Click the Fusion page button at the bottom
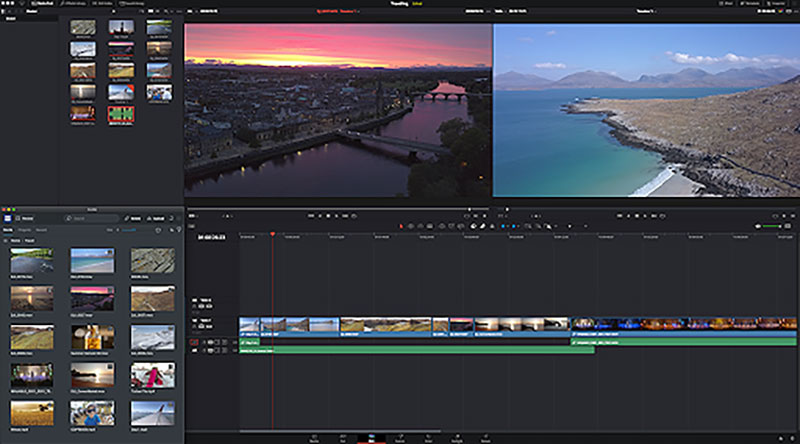The image size is (800, 444). pyautogui.click(x=402, y=438)
